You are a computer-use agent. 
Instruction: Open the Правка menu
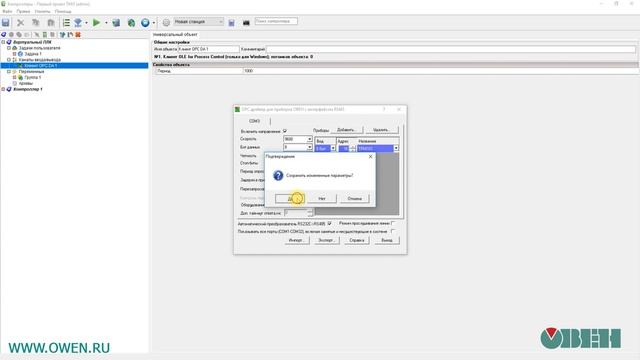point(23,11)
